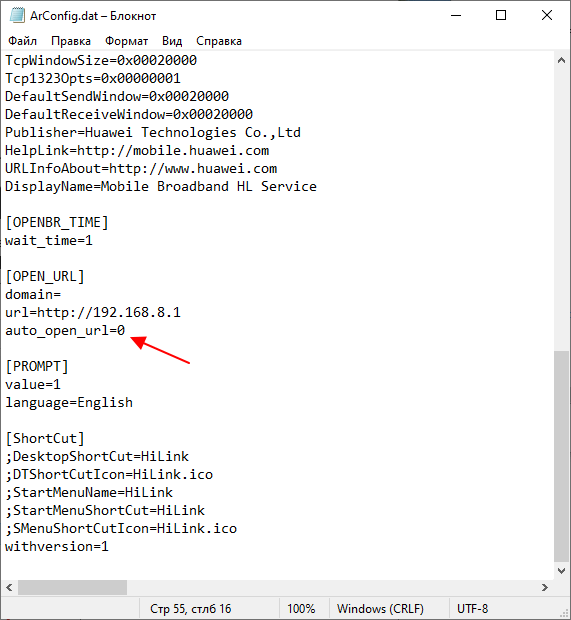Click the horizontal scrollbar right arrow

coord(545,588)
